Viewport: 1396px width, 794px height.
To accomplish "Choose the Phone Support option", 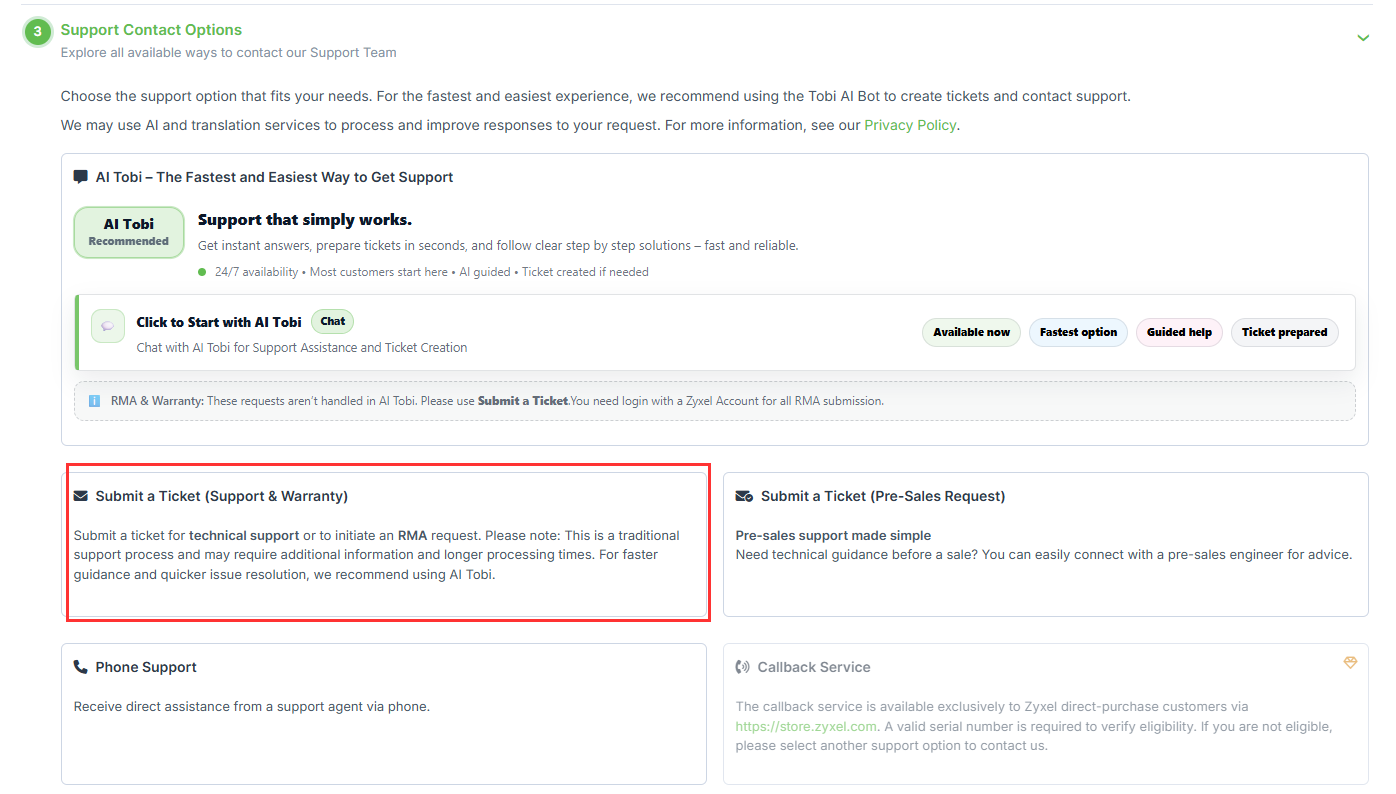I will pyautogui.click(x=384, y=714).
